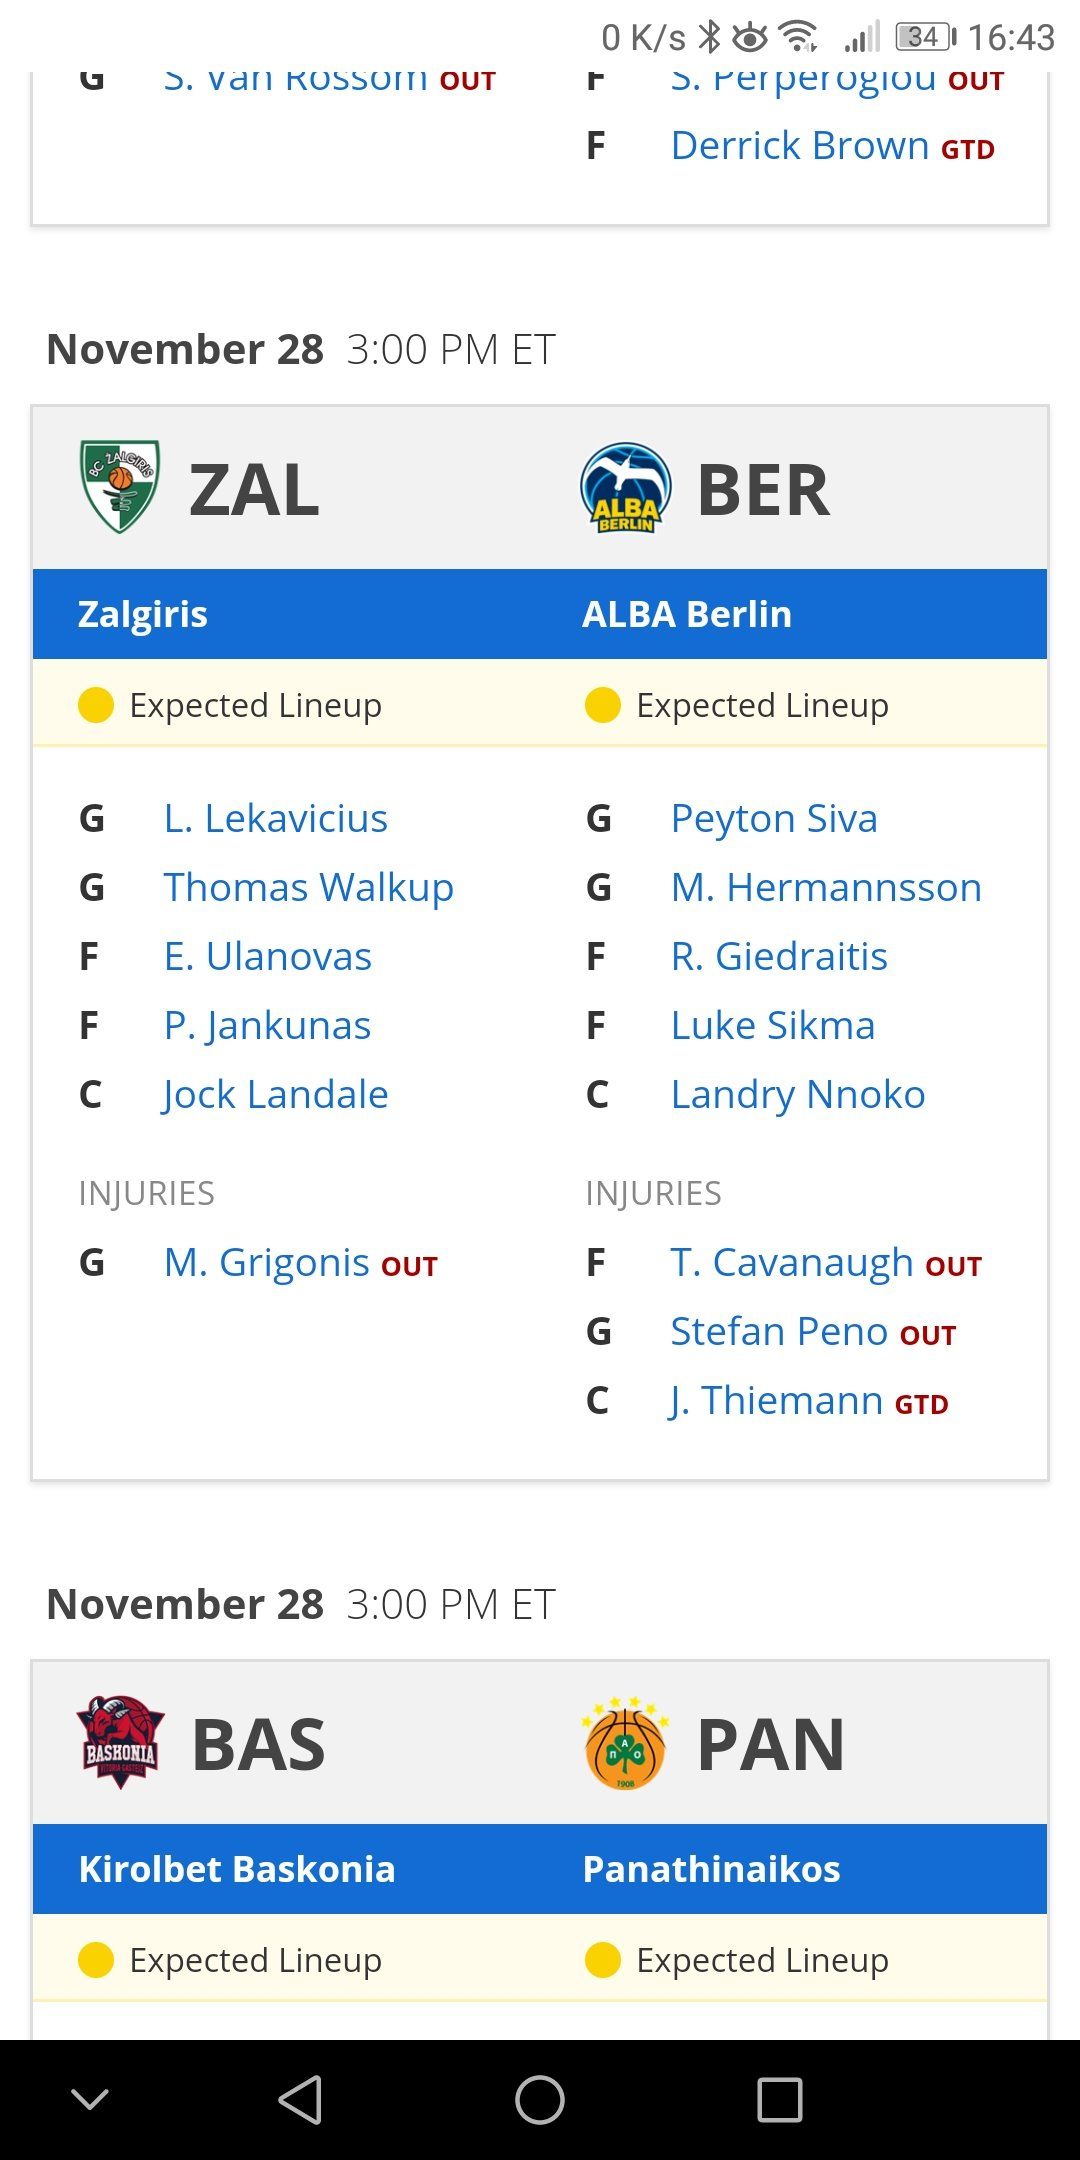
Task: Tap the ALBA Berlin team logo
Action: pyautogui.click(x=626, y=488)
